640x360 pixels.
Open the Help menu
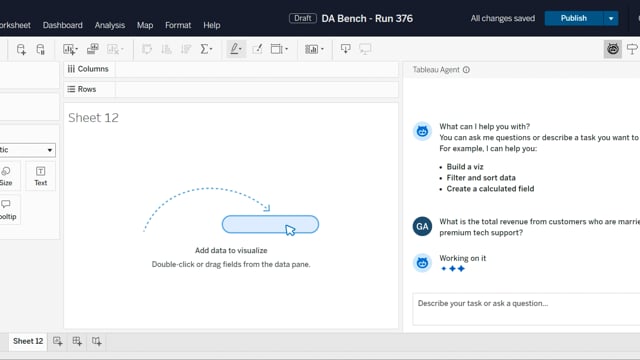(211, 25)
